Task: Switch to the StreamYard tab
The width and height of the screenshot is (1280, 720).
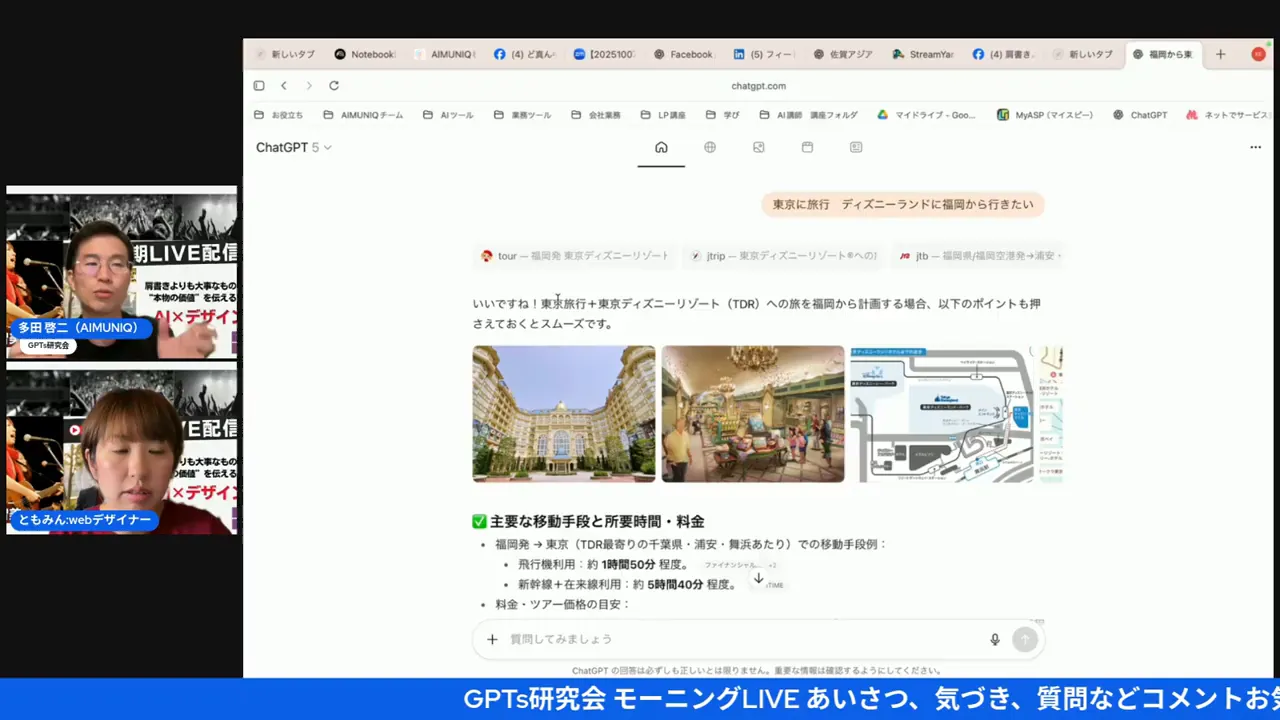Action: tap(923, 54)
